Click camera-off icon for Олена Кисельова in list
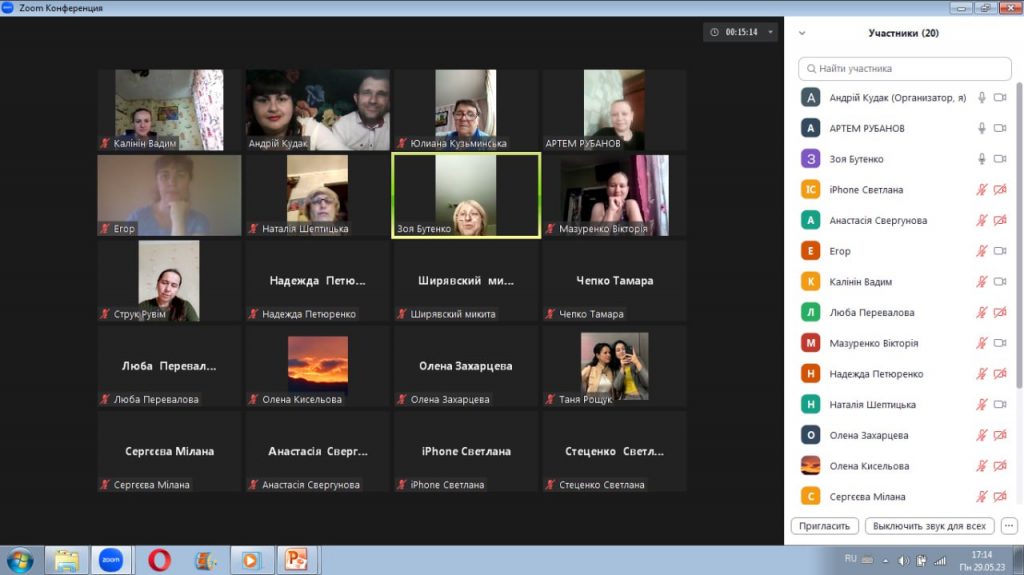 coord(1000,466)
